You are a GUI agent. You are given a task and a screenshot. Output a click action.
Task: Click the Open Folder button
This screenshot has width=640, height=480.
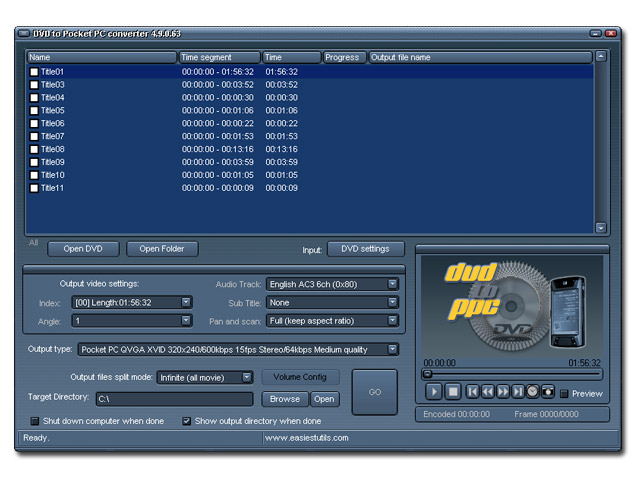[x=162, y=249]
